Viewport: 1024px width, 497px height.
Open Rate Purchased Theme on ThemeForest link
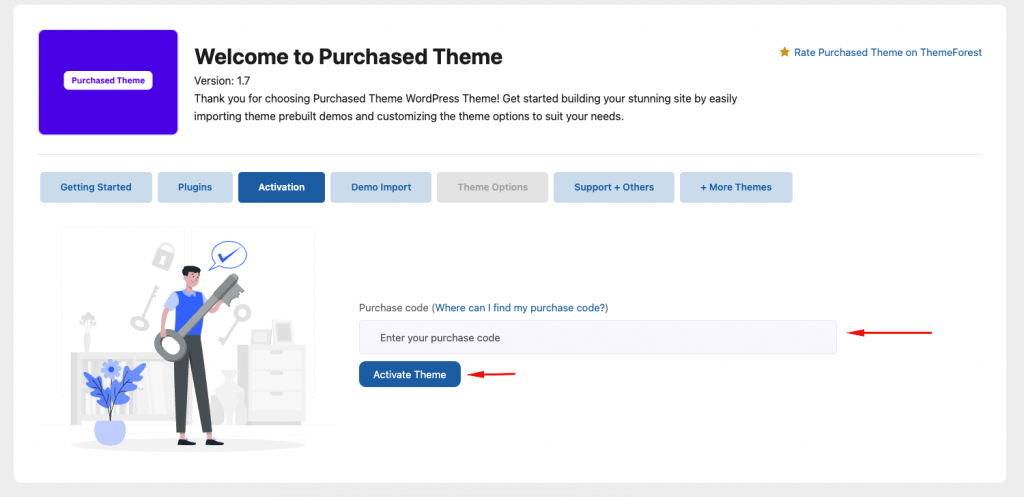tap(887, 52)
